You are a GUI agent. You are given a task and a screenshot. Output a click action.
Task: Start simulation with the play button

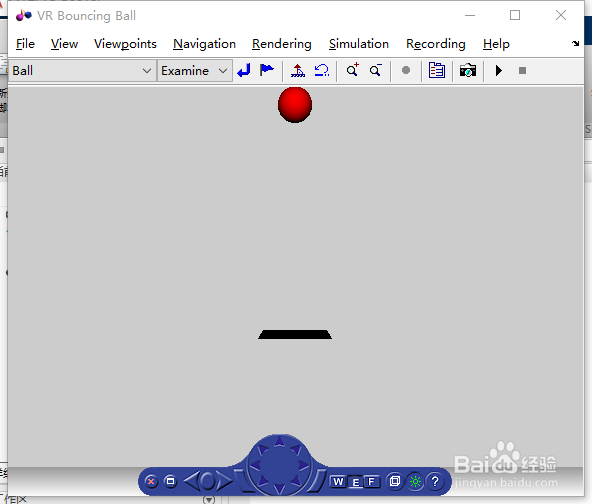(x=499, y=71)
